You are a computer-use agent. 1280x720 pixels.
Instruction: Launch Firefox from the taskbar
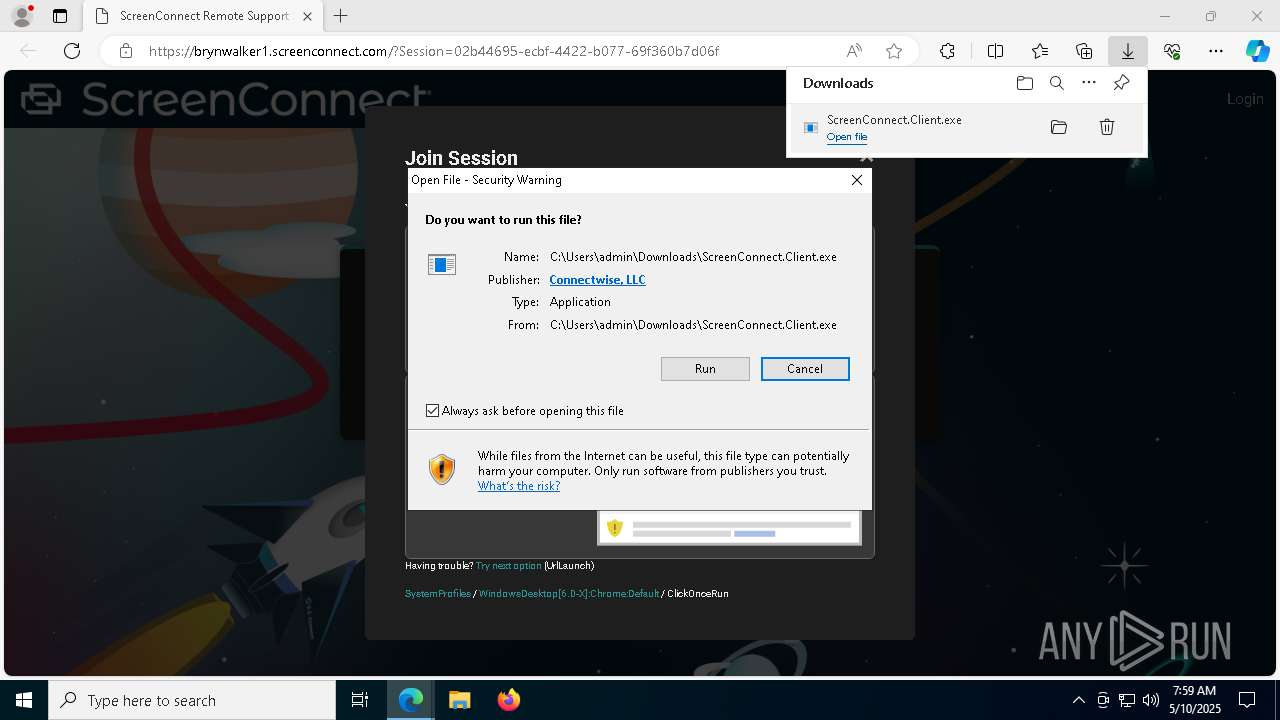tap(508, 700)
